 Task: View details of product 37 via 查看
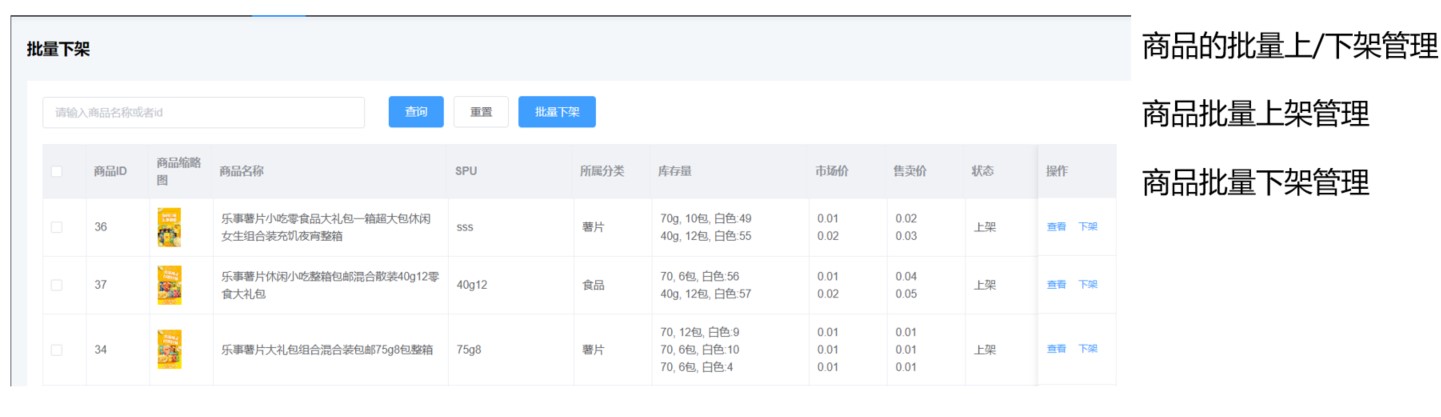coord(1056,285)
